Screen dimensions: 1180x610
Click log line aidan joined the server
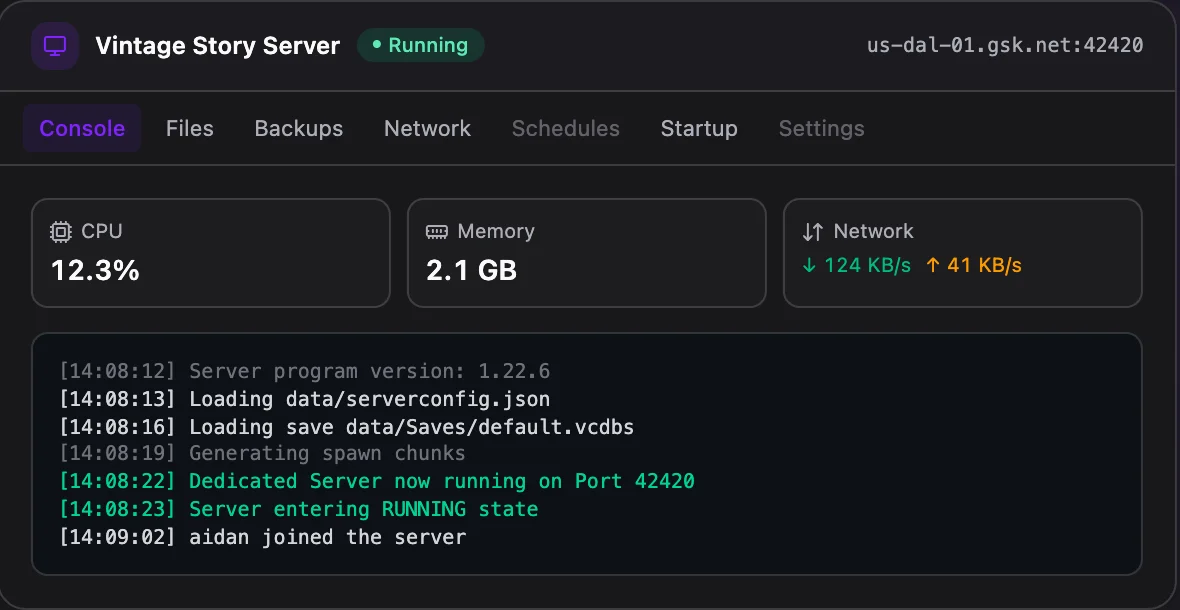point(263,537)
